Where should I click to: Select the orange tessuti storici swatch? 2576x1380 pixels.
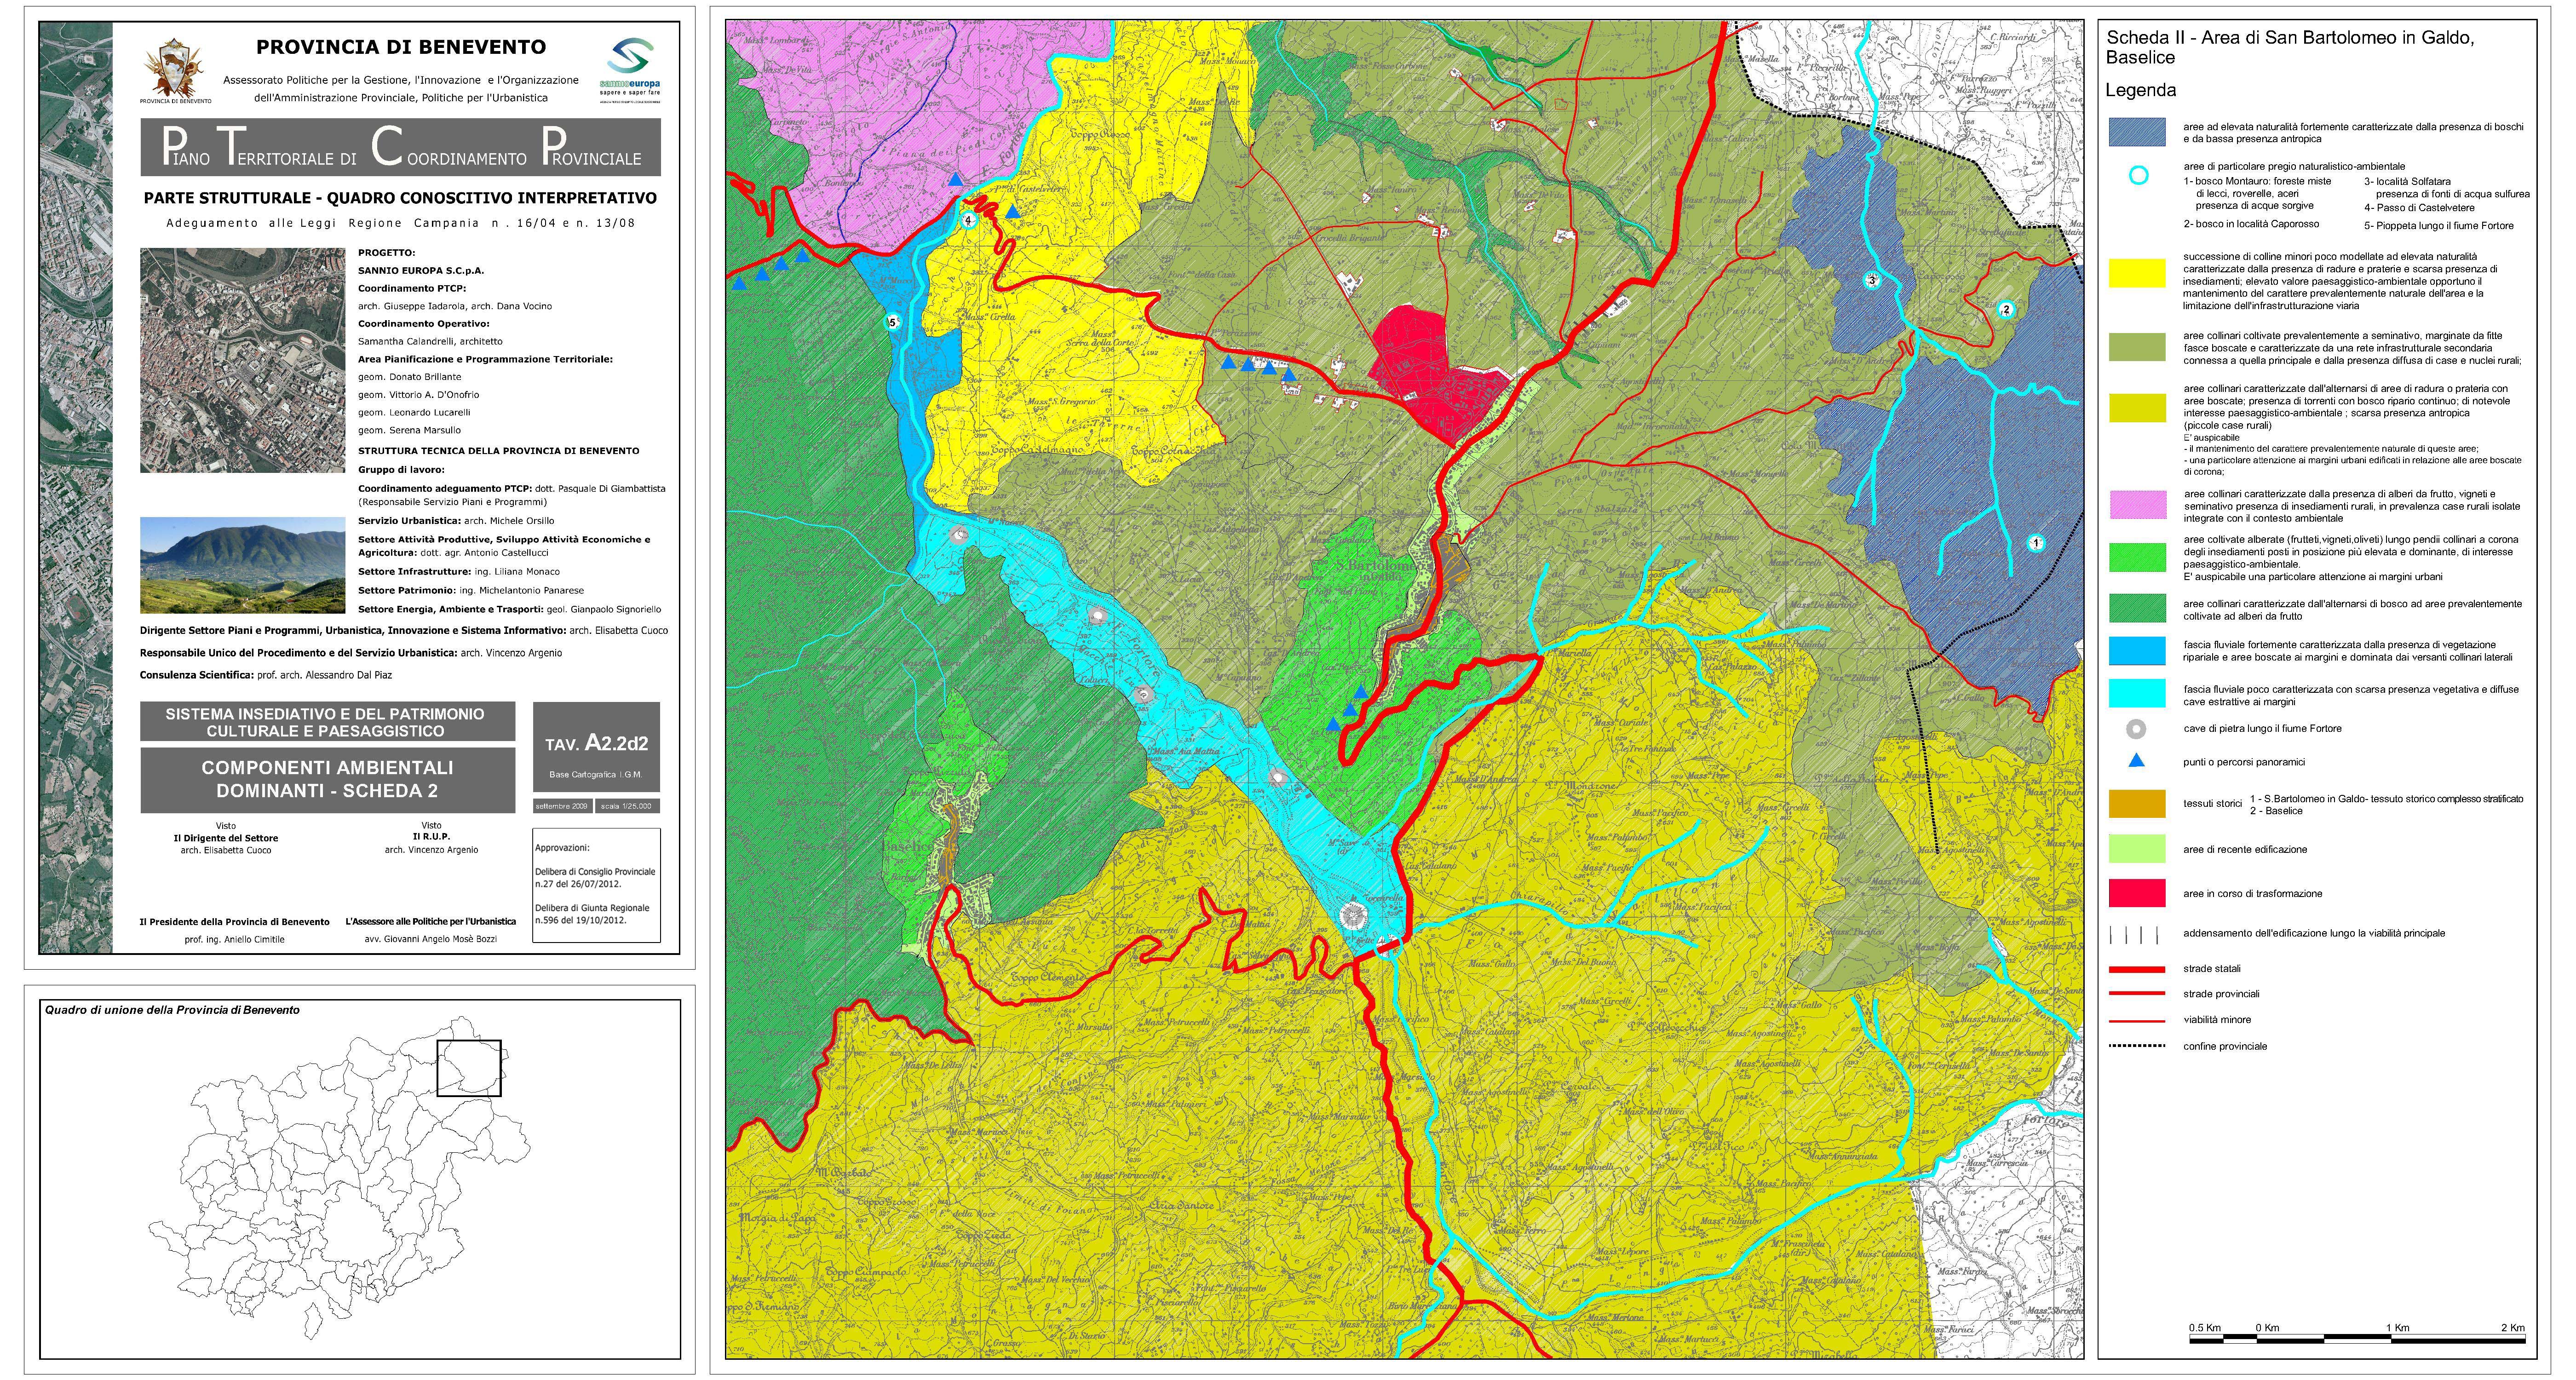pos(2137,804)
